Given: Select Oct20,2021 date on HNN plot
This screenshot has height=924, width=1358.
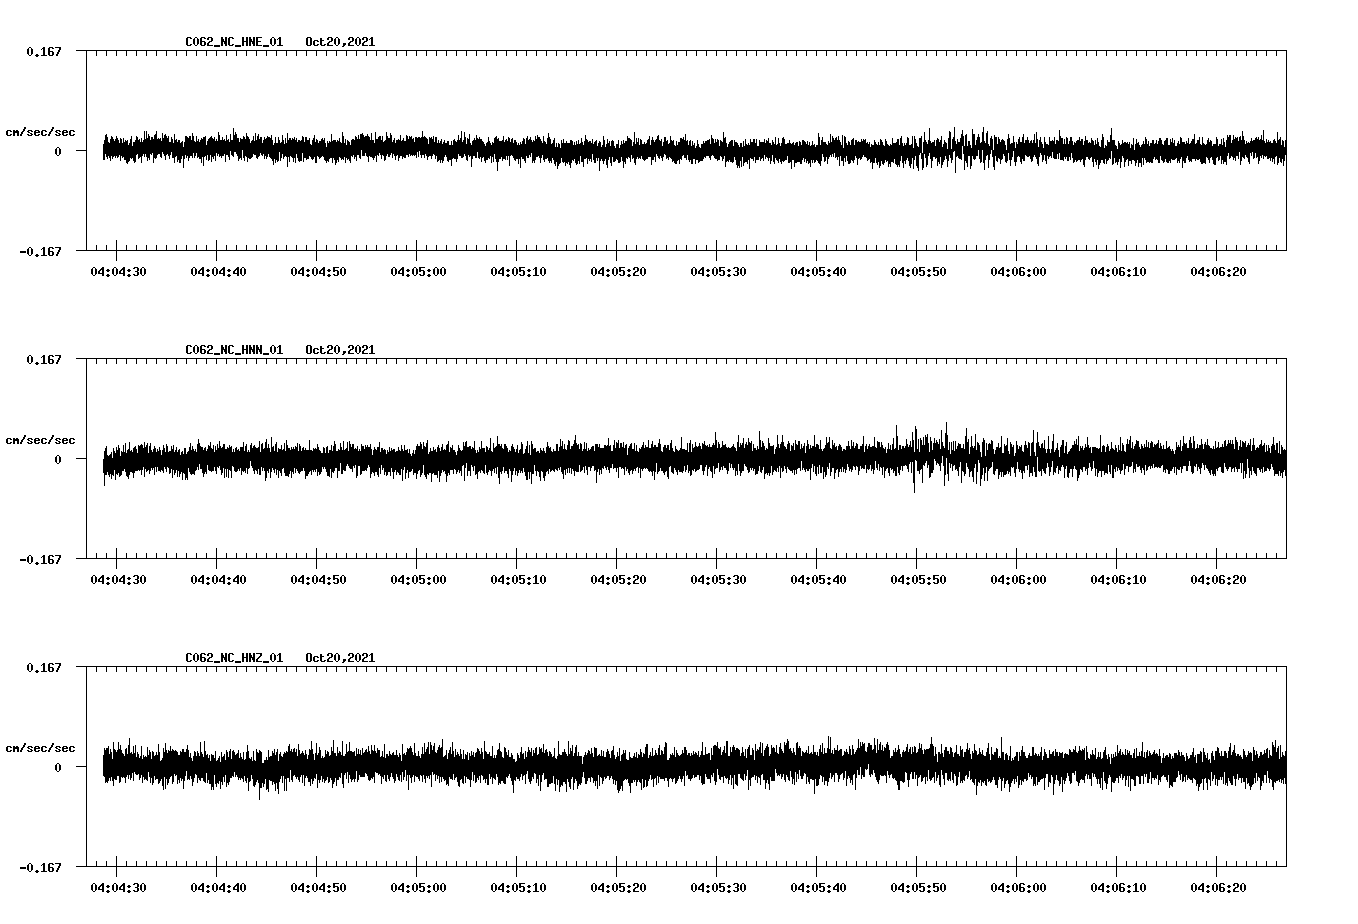Looking at the screenshot, I should (x=340, y=350).
